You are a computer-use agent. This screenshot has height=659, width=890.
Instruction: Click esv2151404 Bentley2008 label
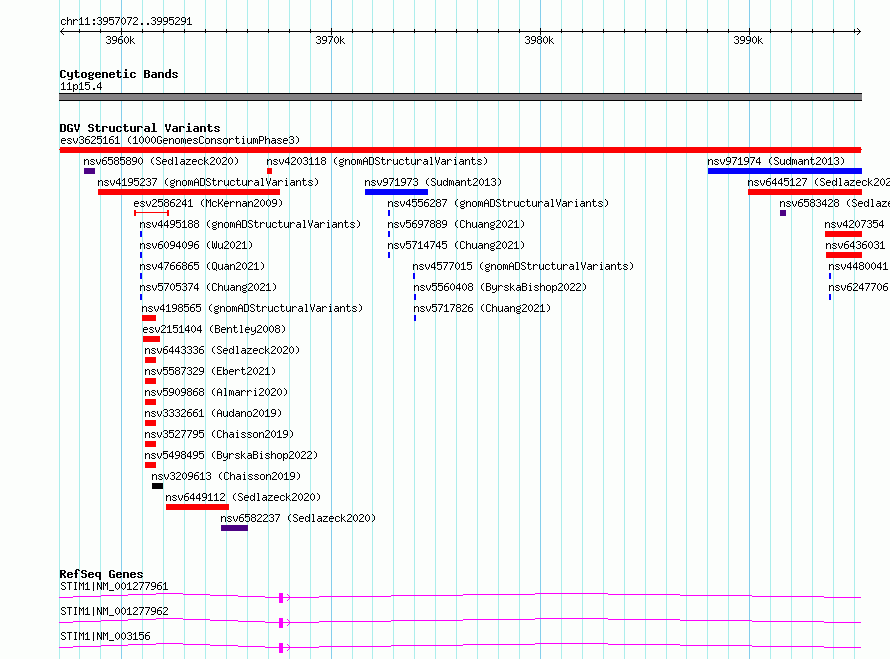tap(215, 329)
